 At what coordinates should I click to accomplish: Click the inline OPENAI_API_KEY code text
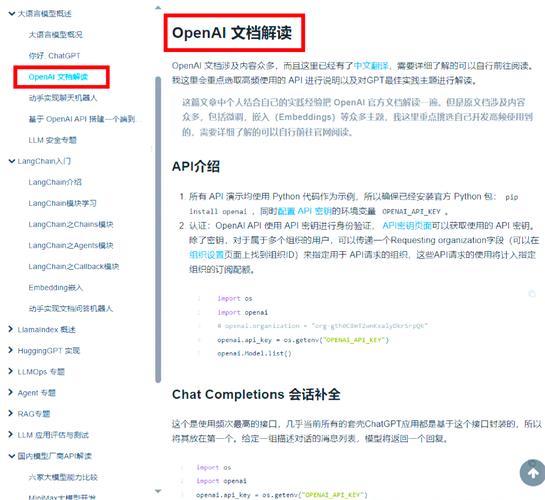click(x=411, y=212)
